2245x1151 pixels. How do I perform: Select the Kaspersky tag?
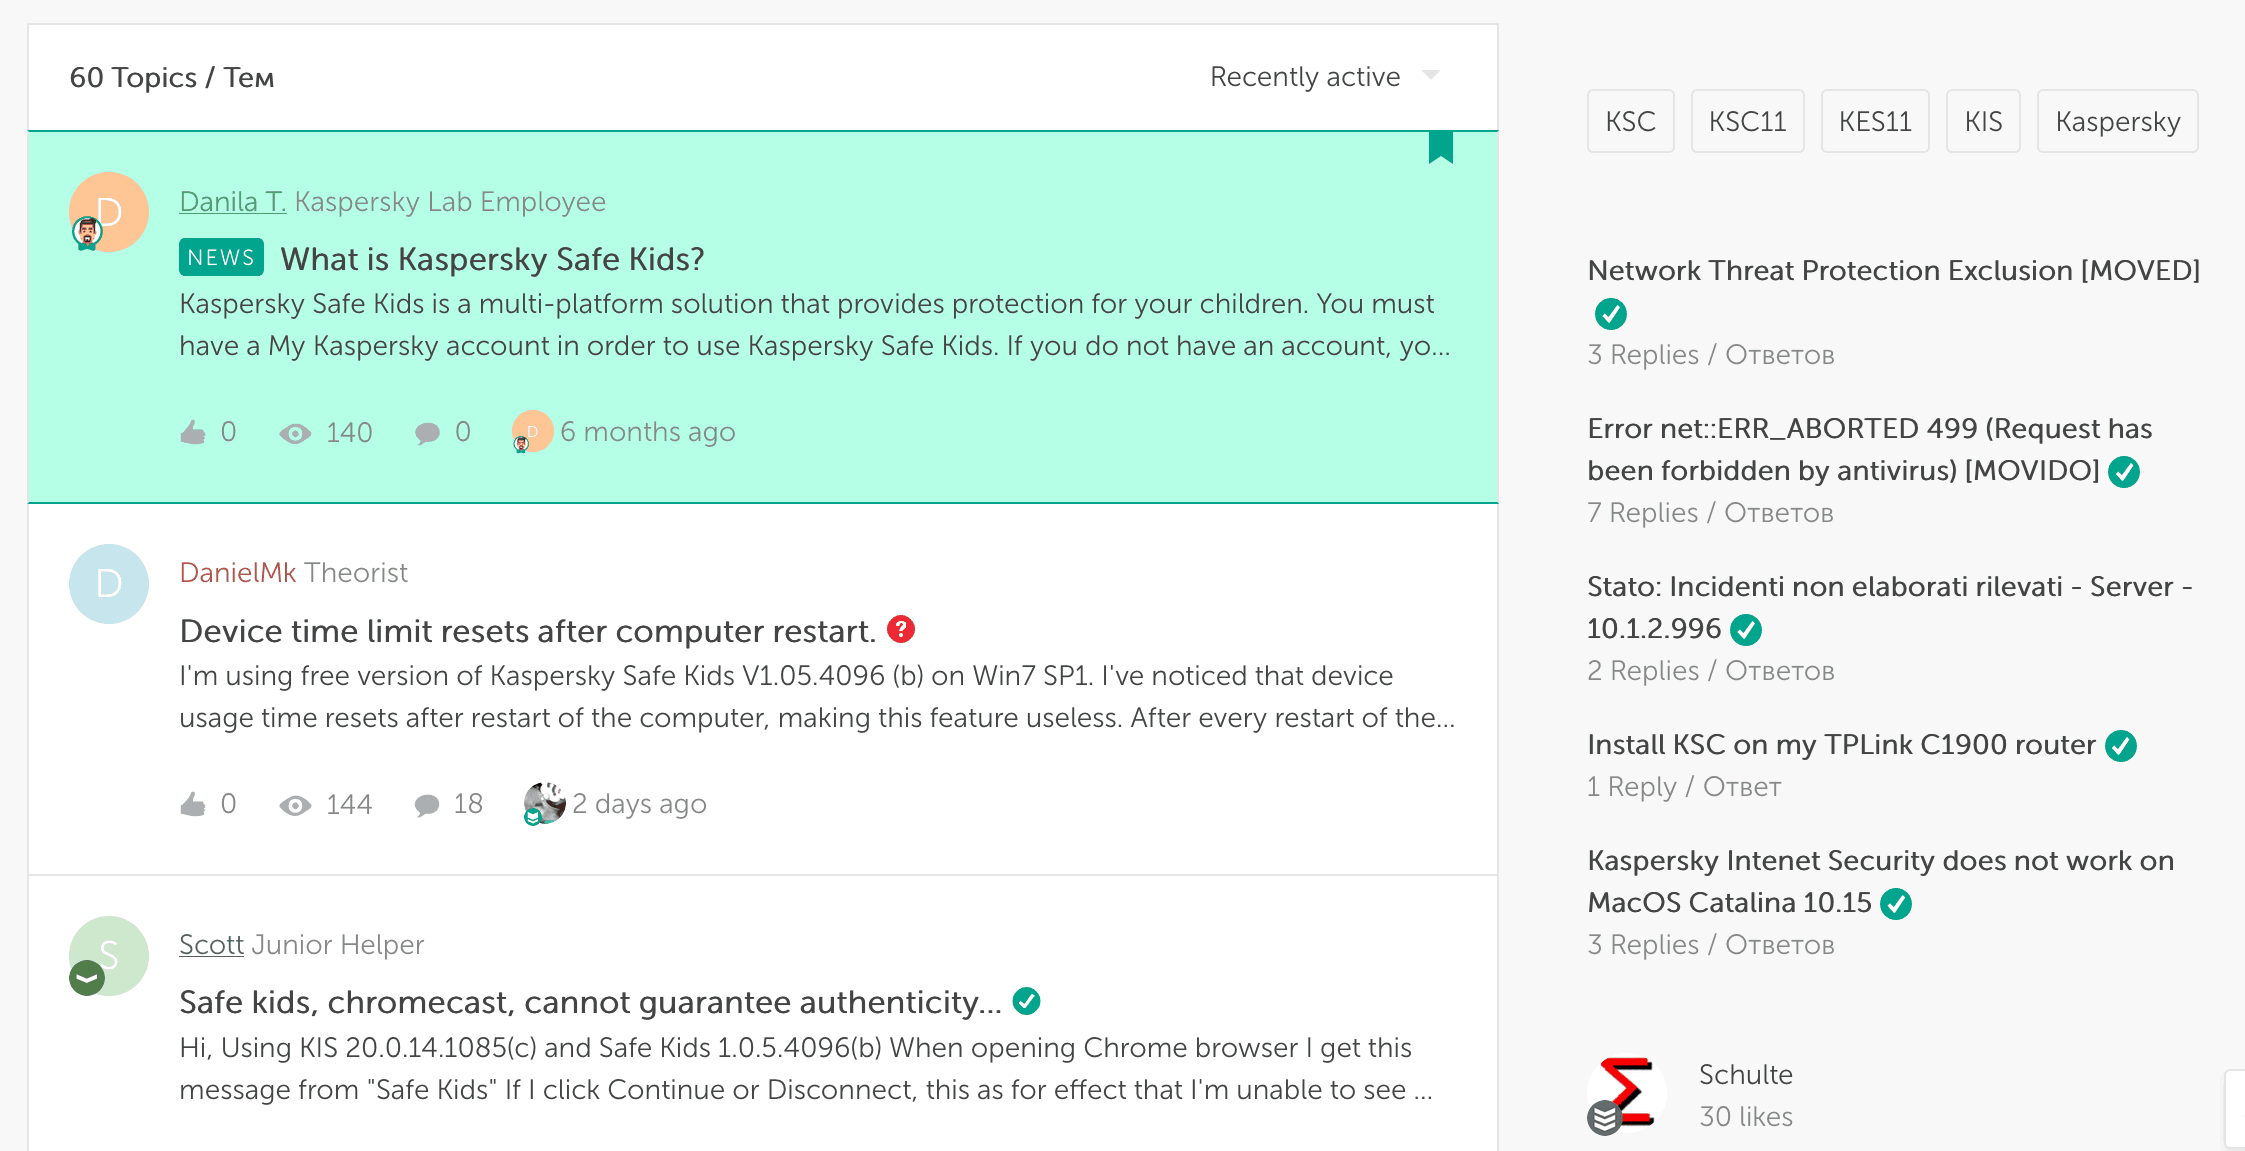coord(2116,122)
